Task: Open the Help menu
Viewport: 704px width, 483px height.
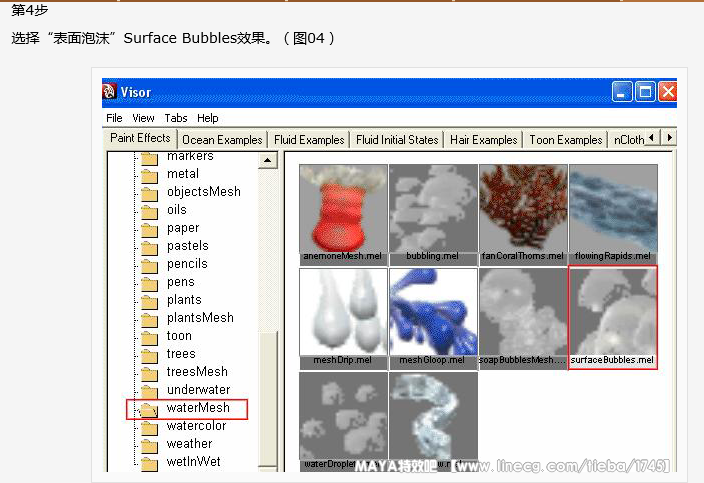Action: (207, 118)
